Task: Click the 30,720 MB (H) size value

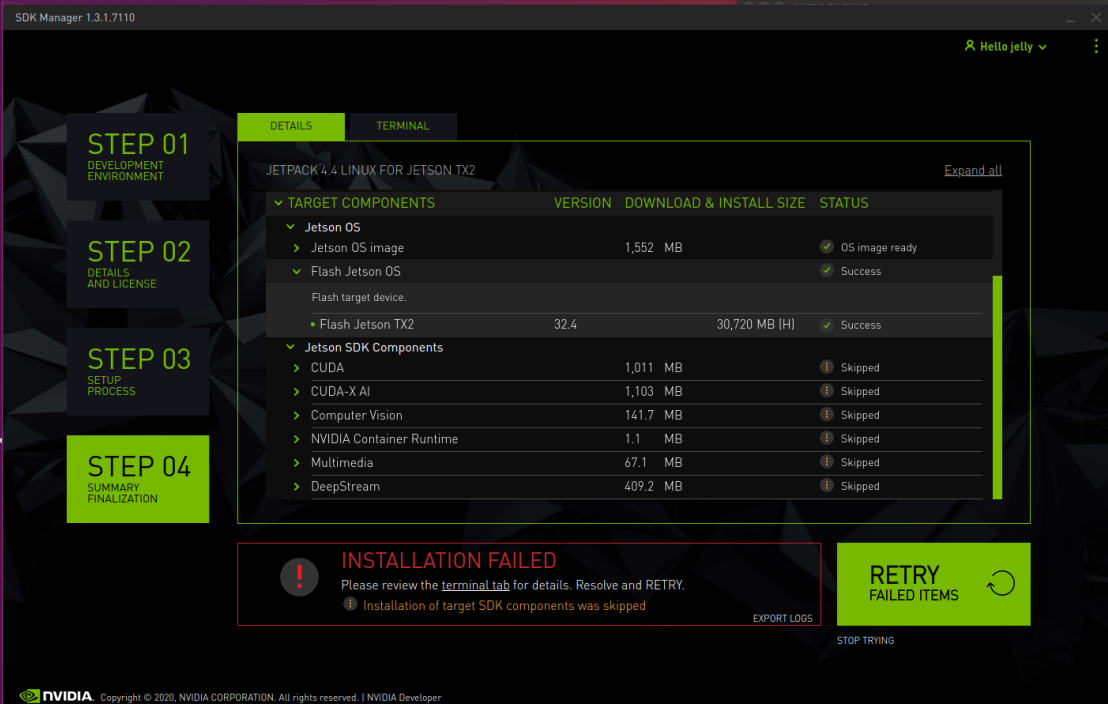Action: (x=755, y=324)
